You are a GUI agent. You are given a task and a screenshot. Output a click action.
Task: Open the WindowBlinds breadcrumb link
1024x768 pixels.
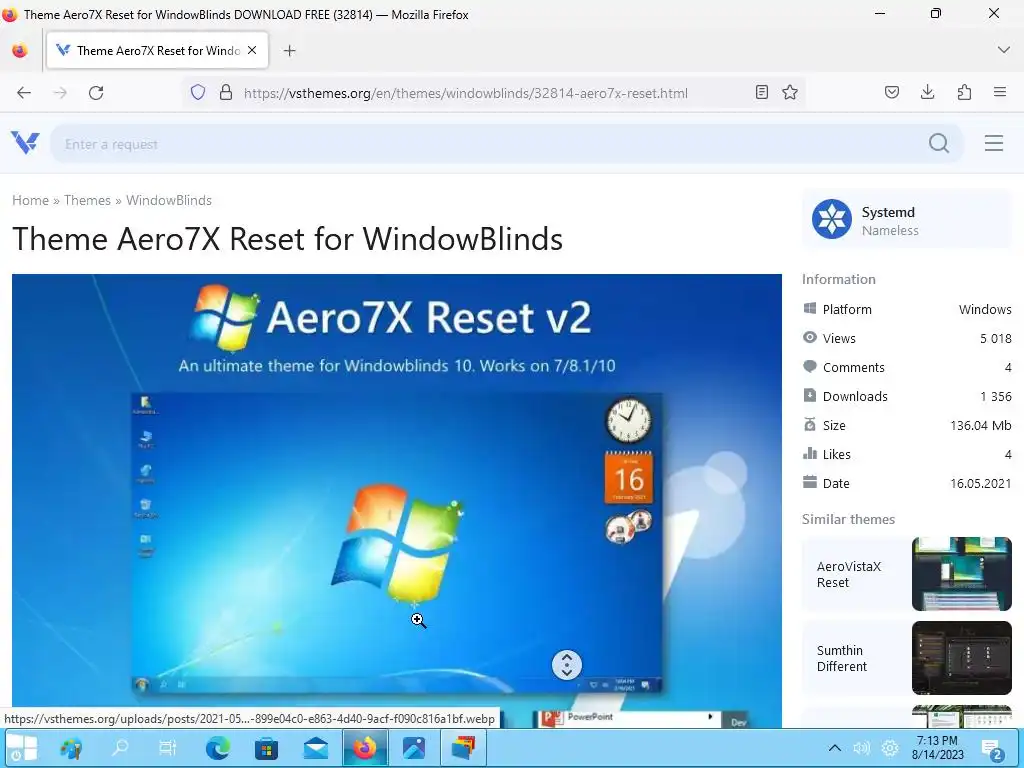168,200
